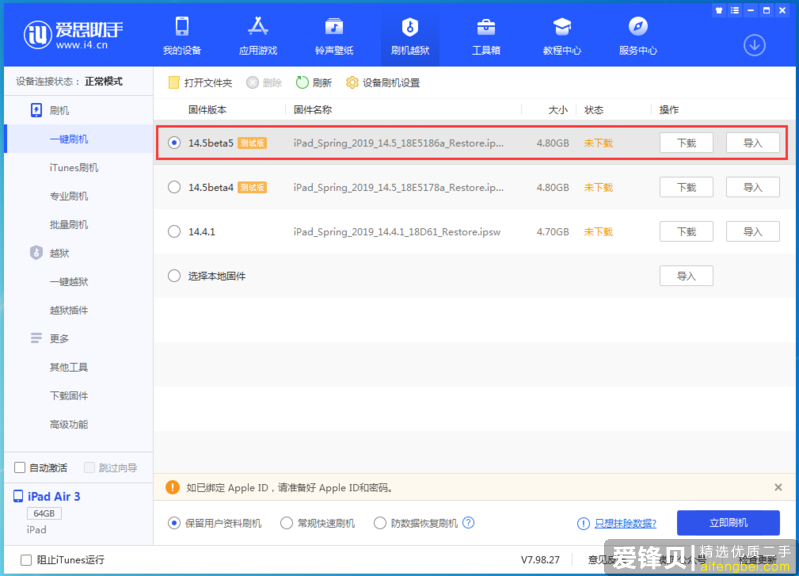Click 立即刷机 flash now button
This screenshot has height=576, width=799.
[728, 522]
